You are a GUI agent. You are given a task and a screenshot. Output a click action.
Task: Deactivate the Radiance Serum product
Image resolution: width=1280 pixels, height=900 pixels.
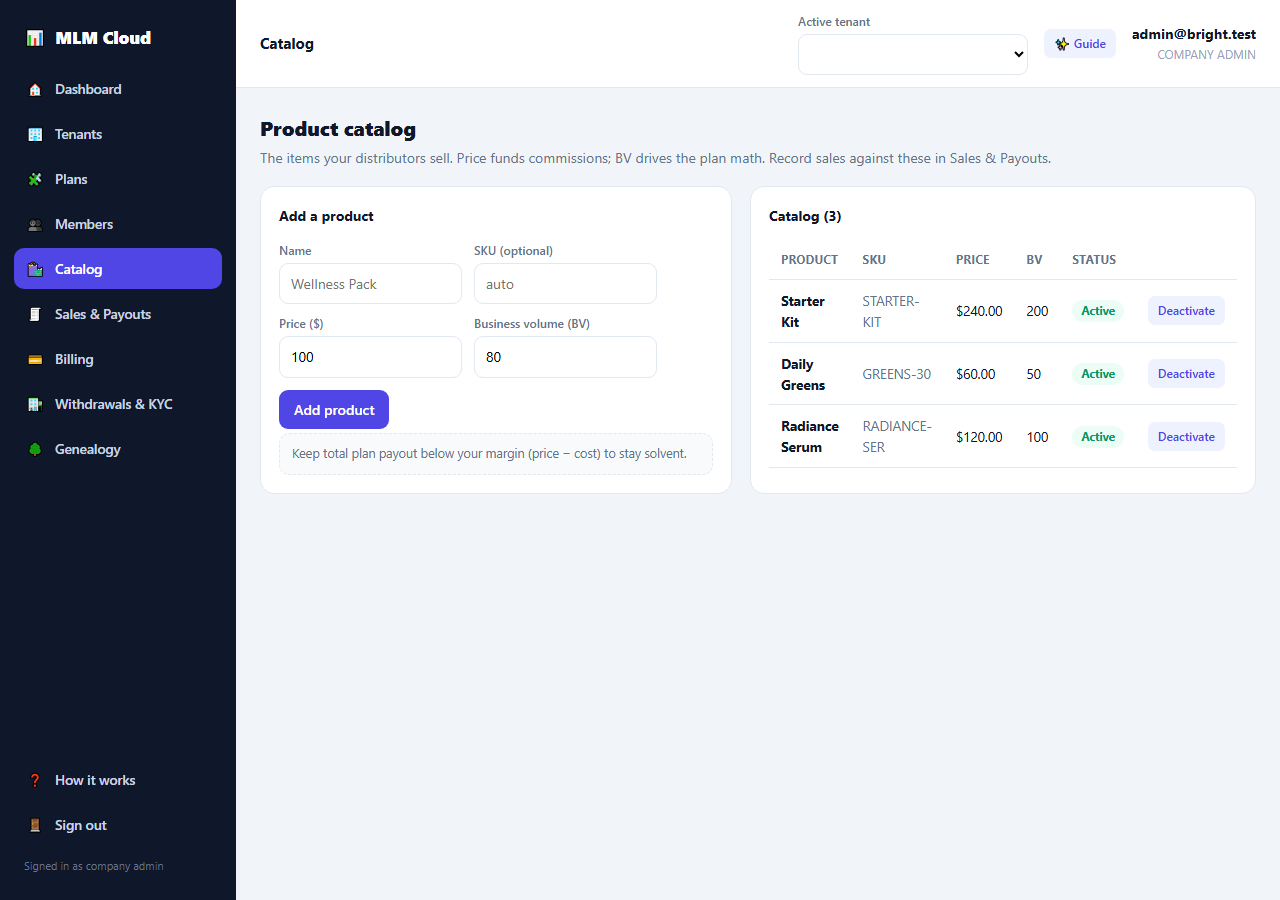click(x=1186, y=437)
